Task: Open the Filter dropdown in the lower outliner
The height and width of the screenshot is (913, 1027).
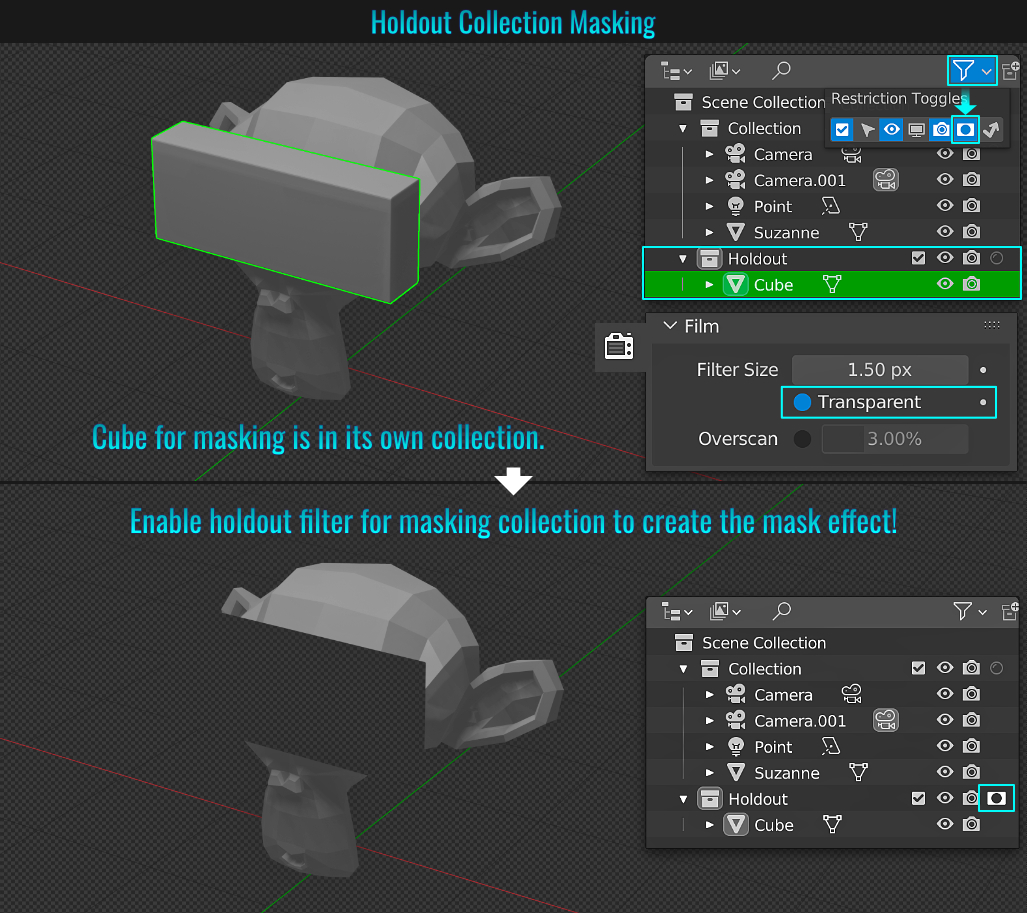Action: tap(971, 611)
